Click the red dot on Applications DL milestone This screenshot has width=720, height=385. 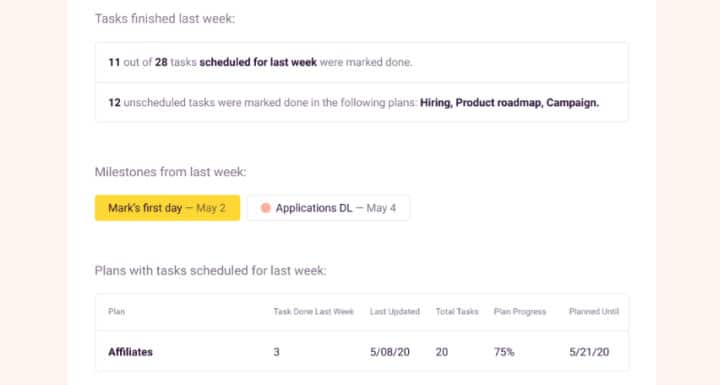pos(265,208)
